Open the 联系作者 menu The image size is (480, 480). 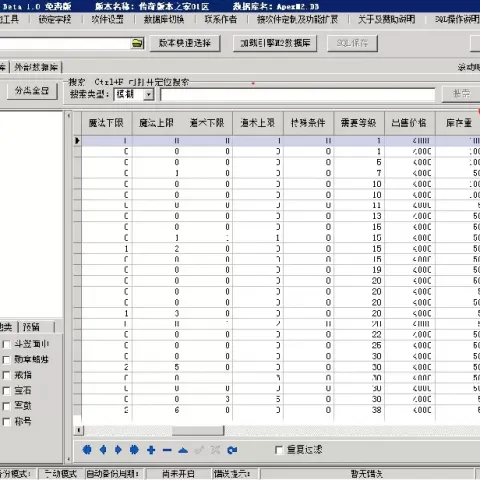point(221,19)
